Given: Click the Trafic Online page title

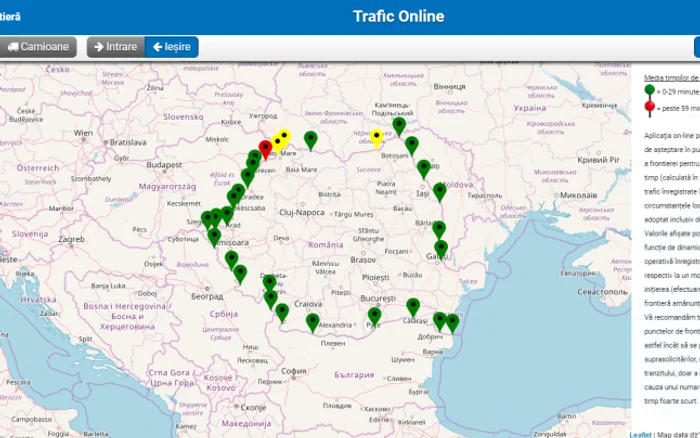Looking at the screenshot, I should tap(399, 17).
